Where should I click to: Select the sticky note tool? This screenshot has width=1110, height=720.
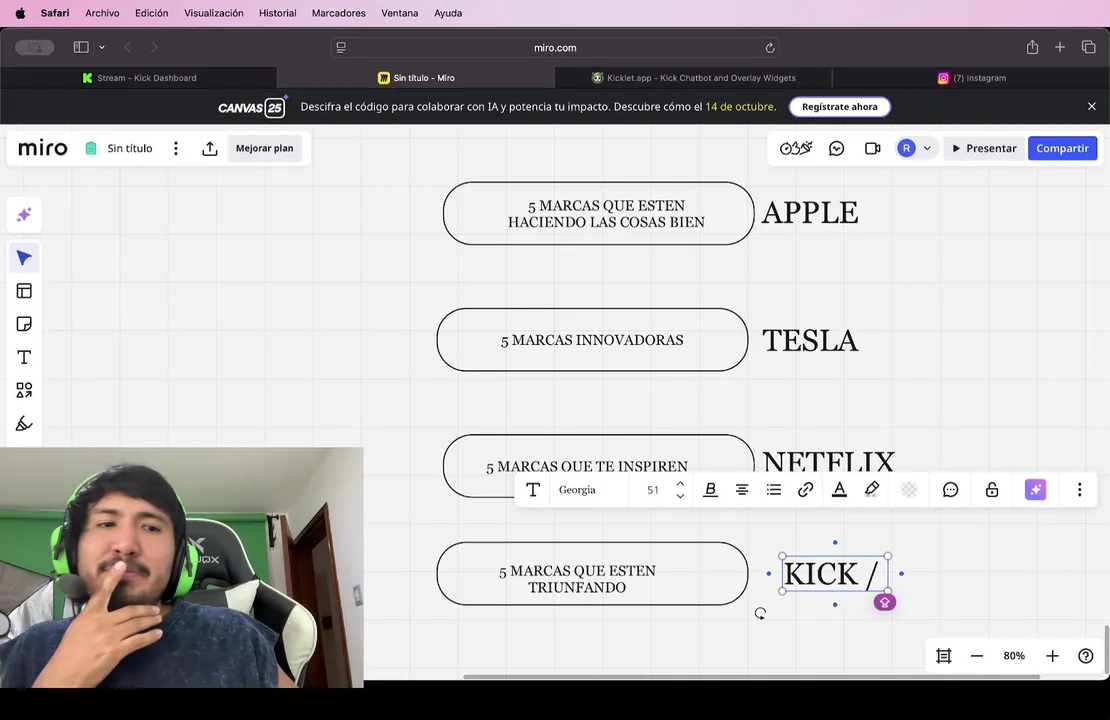[24, 324]
